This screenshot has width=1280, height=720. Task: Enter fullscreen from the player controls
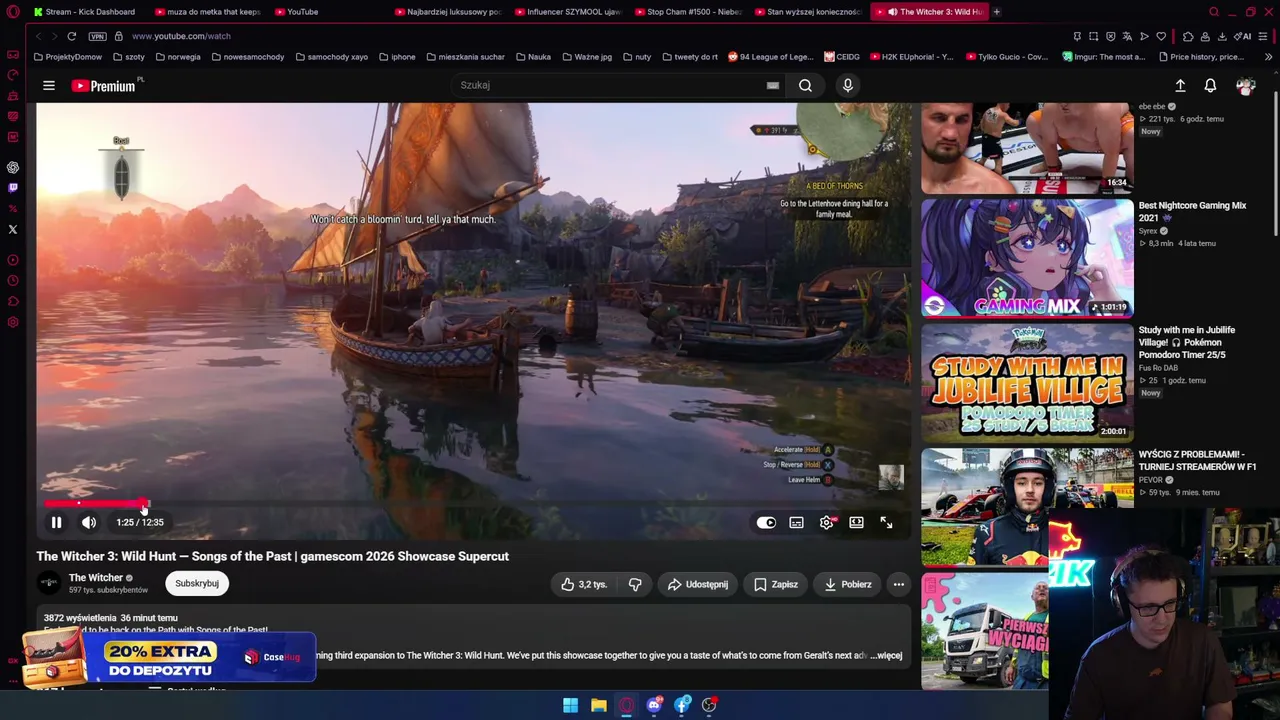point(886,522)
